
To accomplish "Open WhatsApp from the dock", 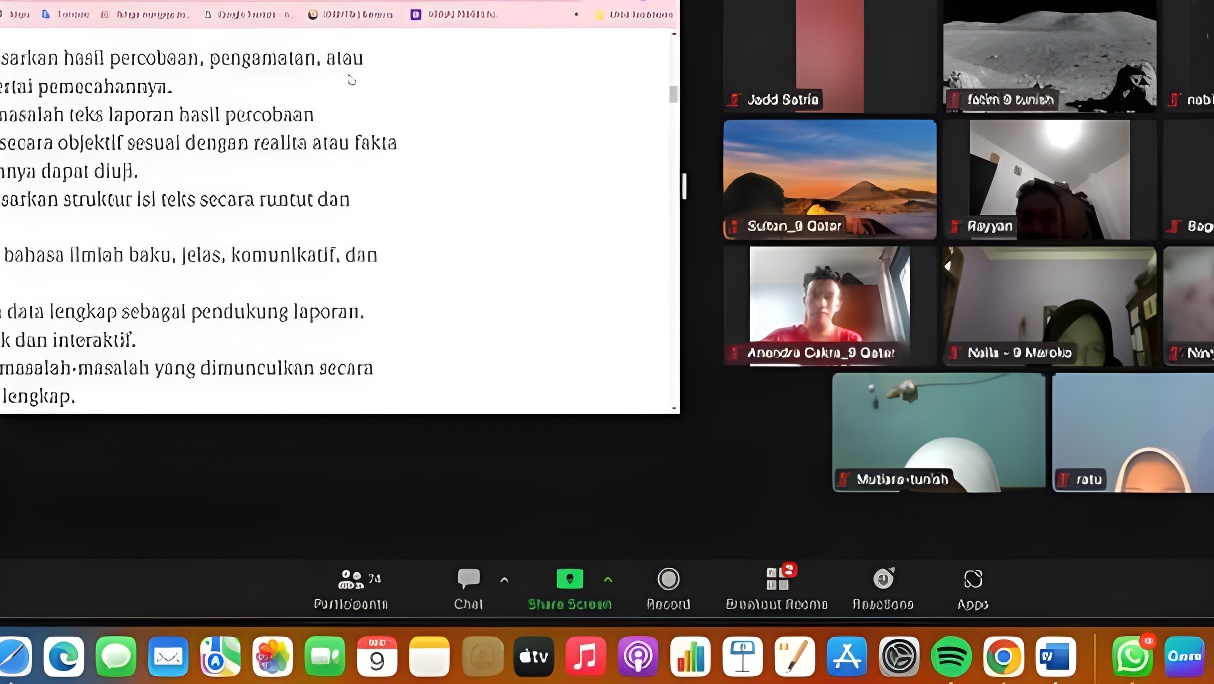I will pyautogui.click(x=1132, y=657).
